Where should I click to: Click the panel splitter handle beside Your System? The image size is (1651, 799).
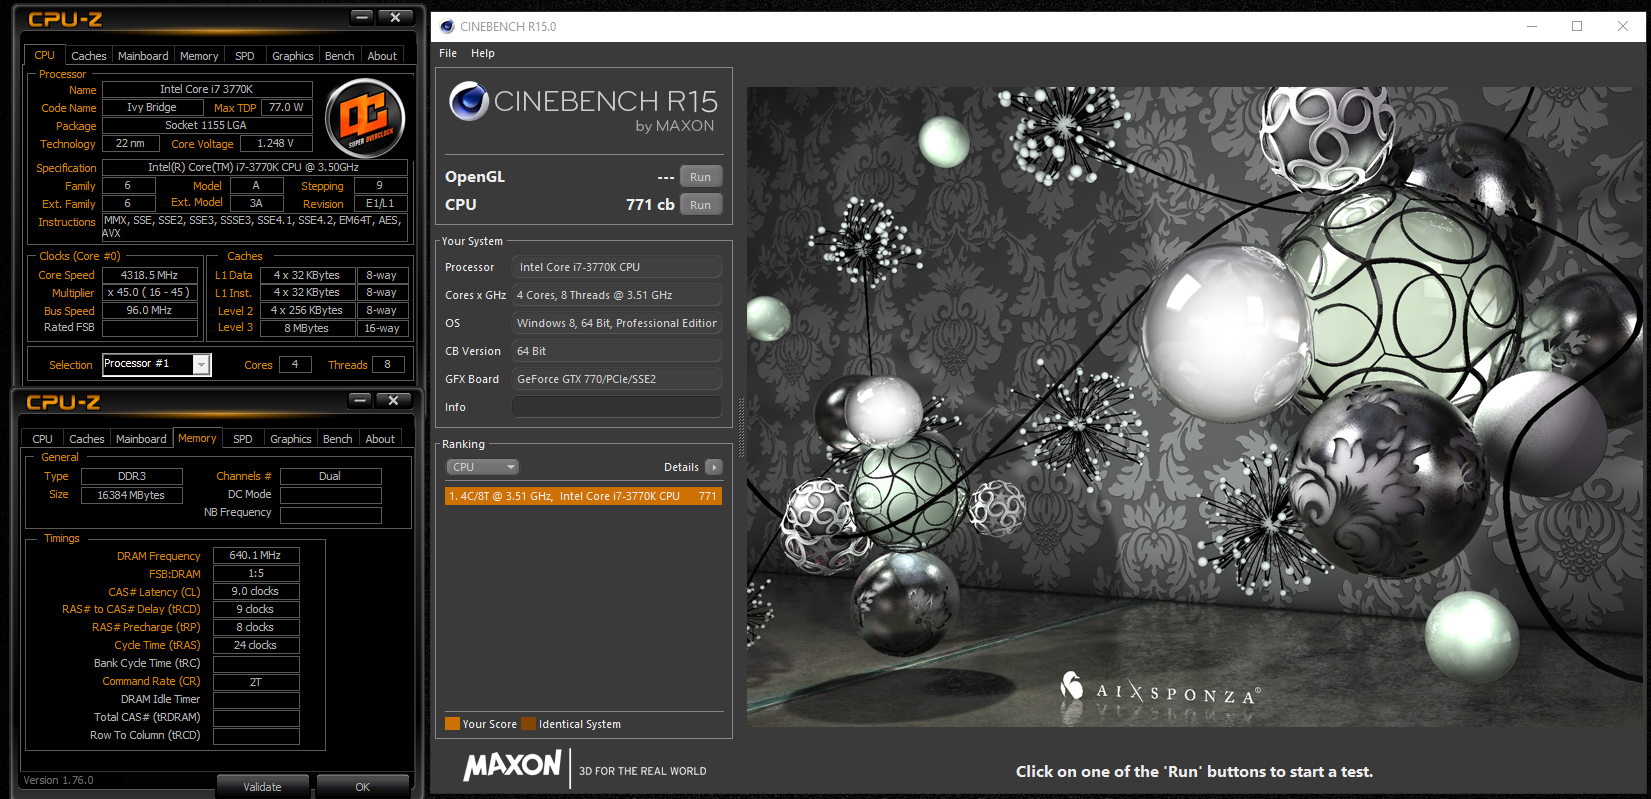click(741, 428)
